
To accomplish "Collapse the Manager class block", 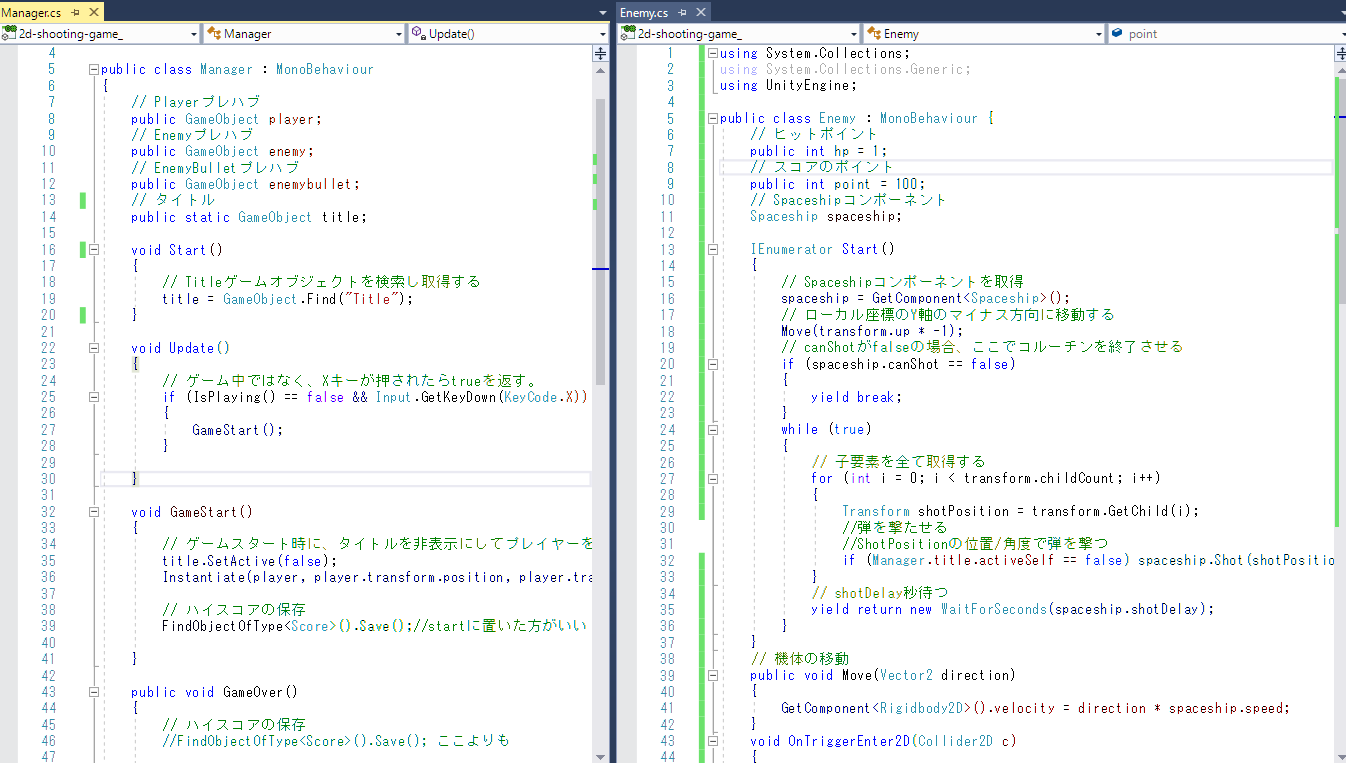I will pyautogui.click(x=94, y=70).
